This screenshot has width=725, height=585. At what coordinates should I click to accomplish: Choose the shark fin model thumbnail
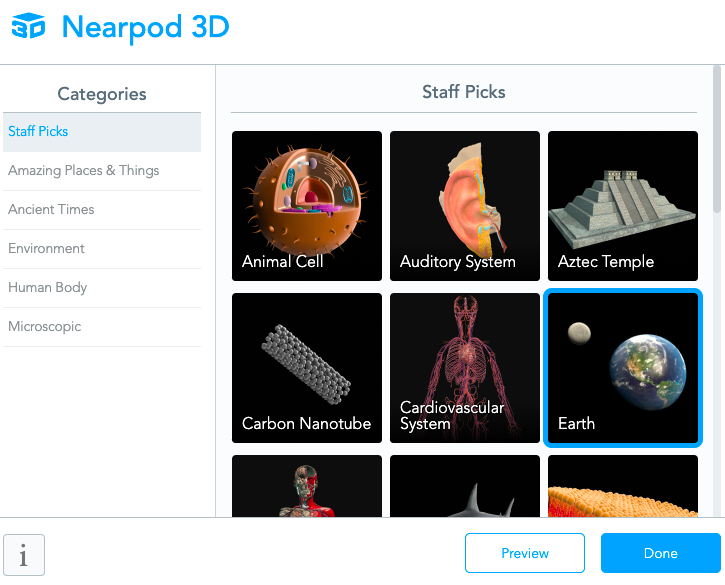(x=465, y=486)
